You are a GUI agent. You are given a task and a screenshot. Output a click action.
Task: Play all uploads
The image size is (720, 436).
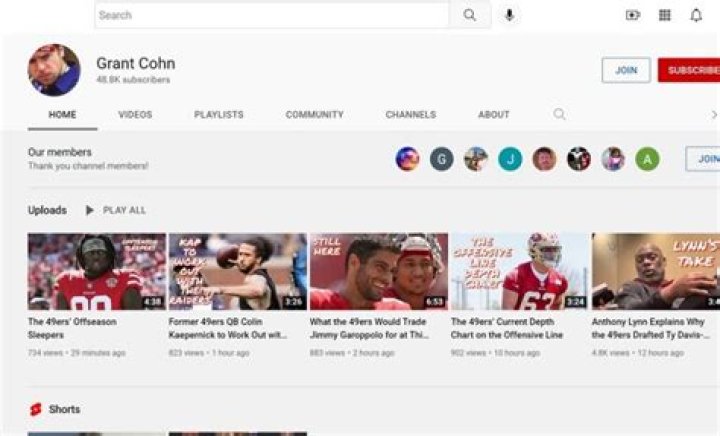pyautogui.click(x=116, y=211)
